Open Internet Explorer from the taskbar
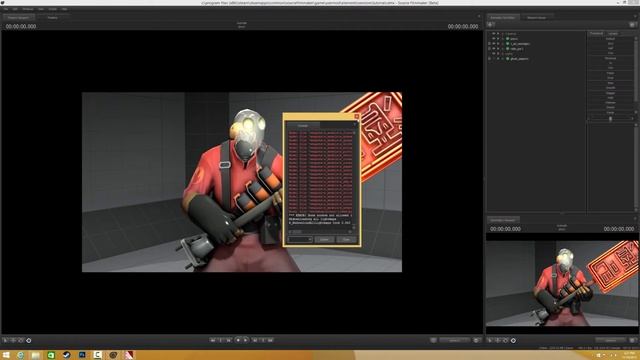The height and width of the screenshot is (360, 640). click(20, 355)
